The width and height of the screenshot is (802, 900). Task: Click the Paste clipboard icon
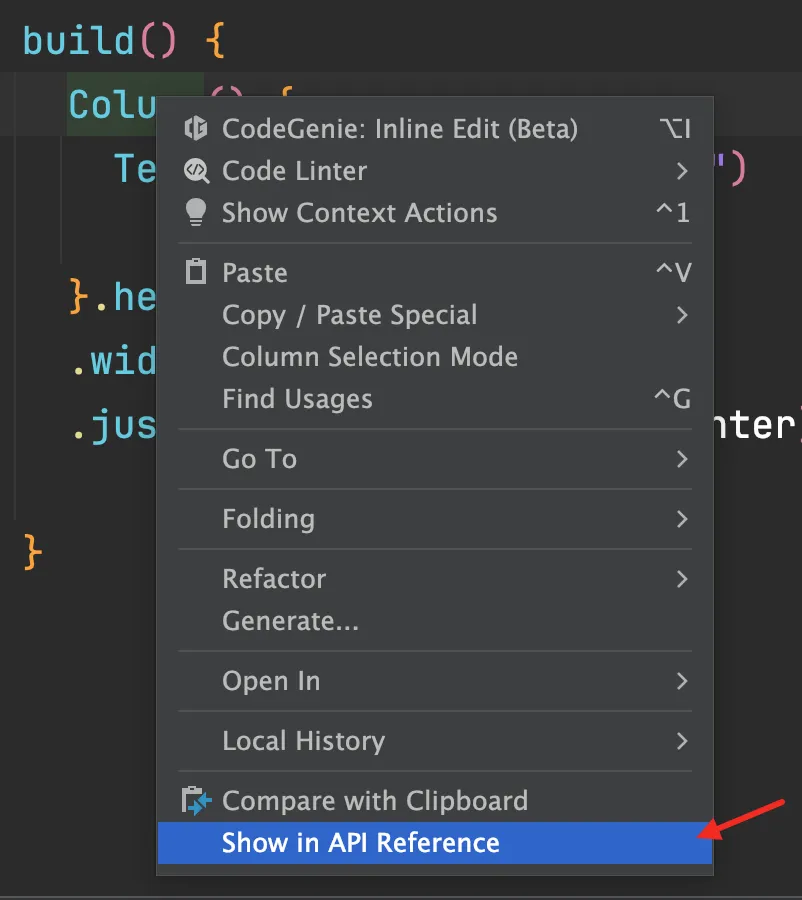196,271
